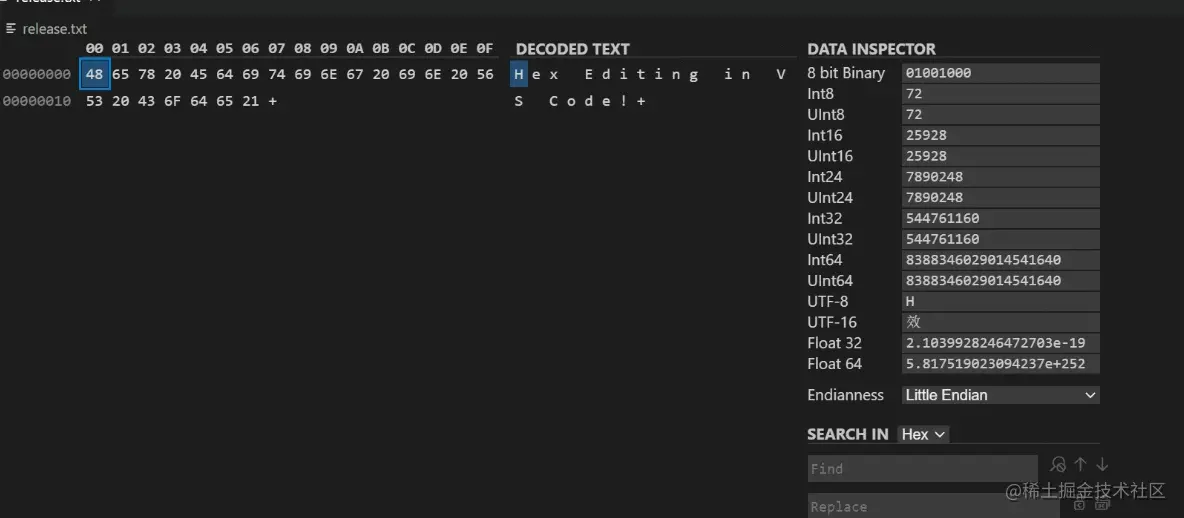Click row offset 00000010

(37, 101)
